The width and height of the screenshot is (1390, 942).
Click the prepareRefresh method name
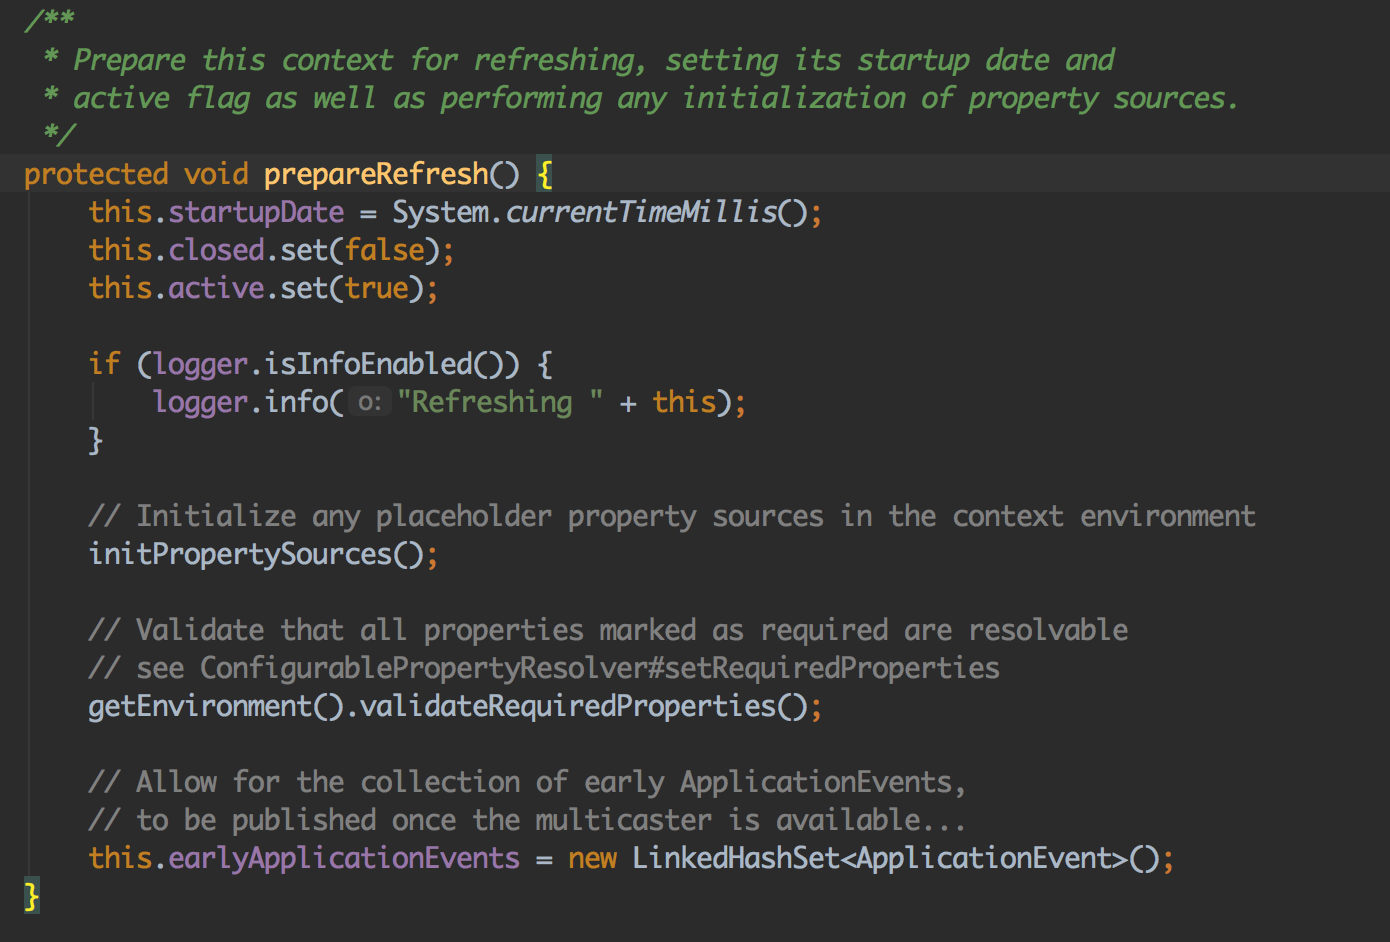click(x=376, y=175)
